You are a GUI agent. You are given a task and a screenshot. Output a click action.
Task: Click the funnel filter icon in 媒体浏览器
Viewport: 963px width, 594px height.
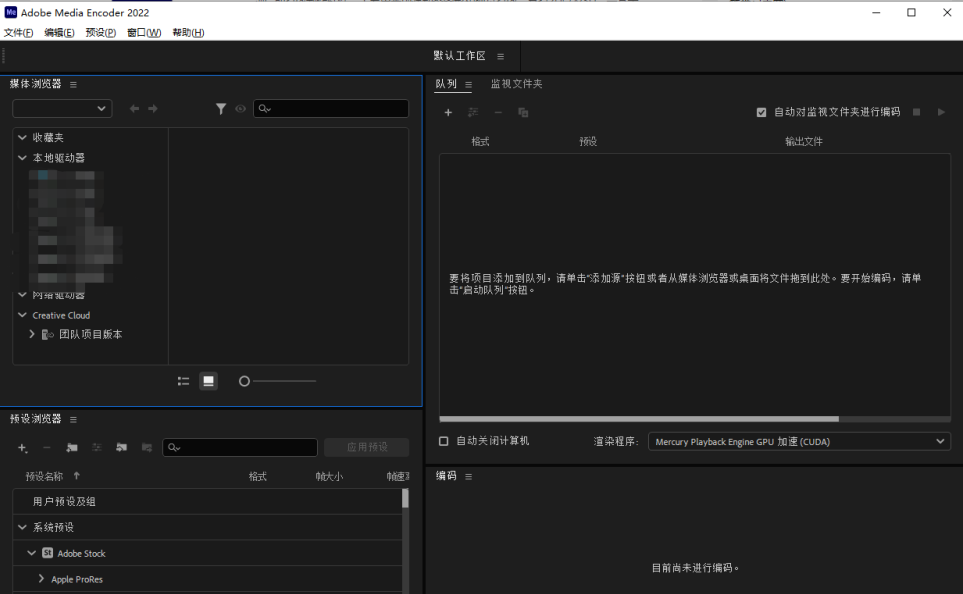pyautogui.click(x=221, y=109)
